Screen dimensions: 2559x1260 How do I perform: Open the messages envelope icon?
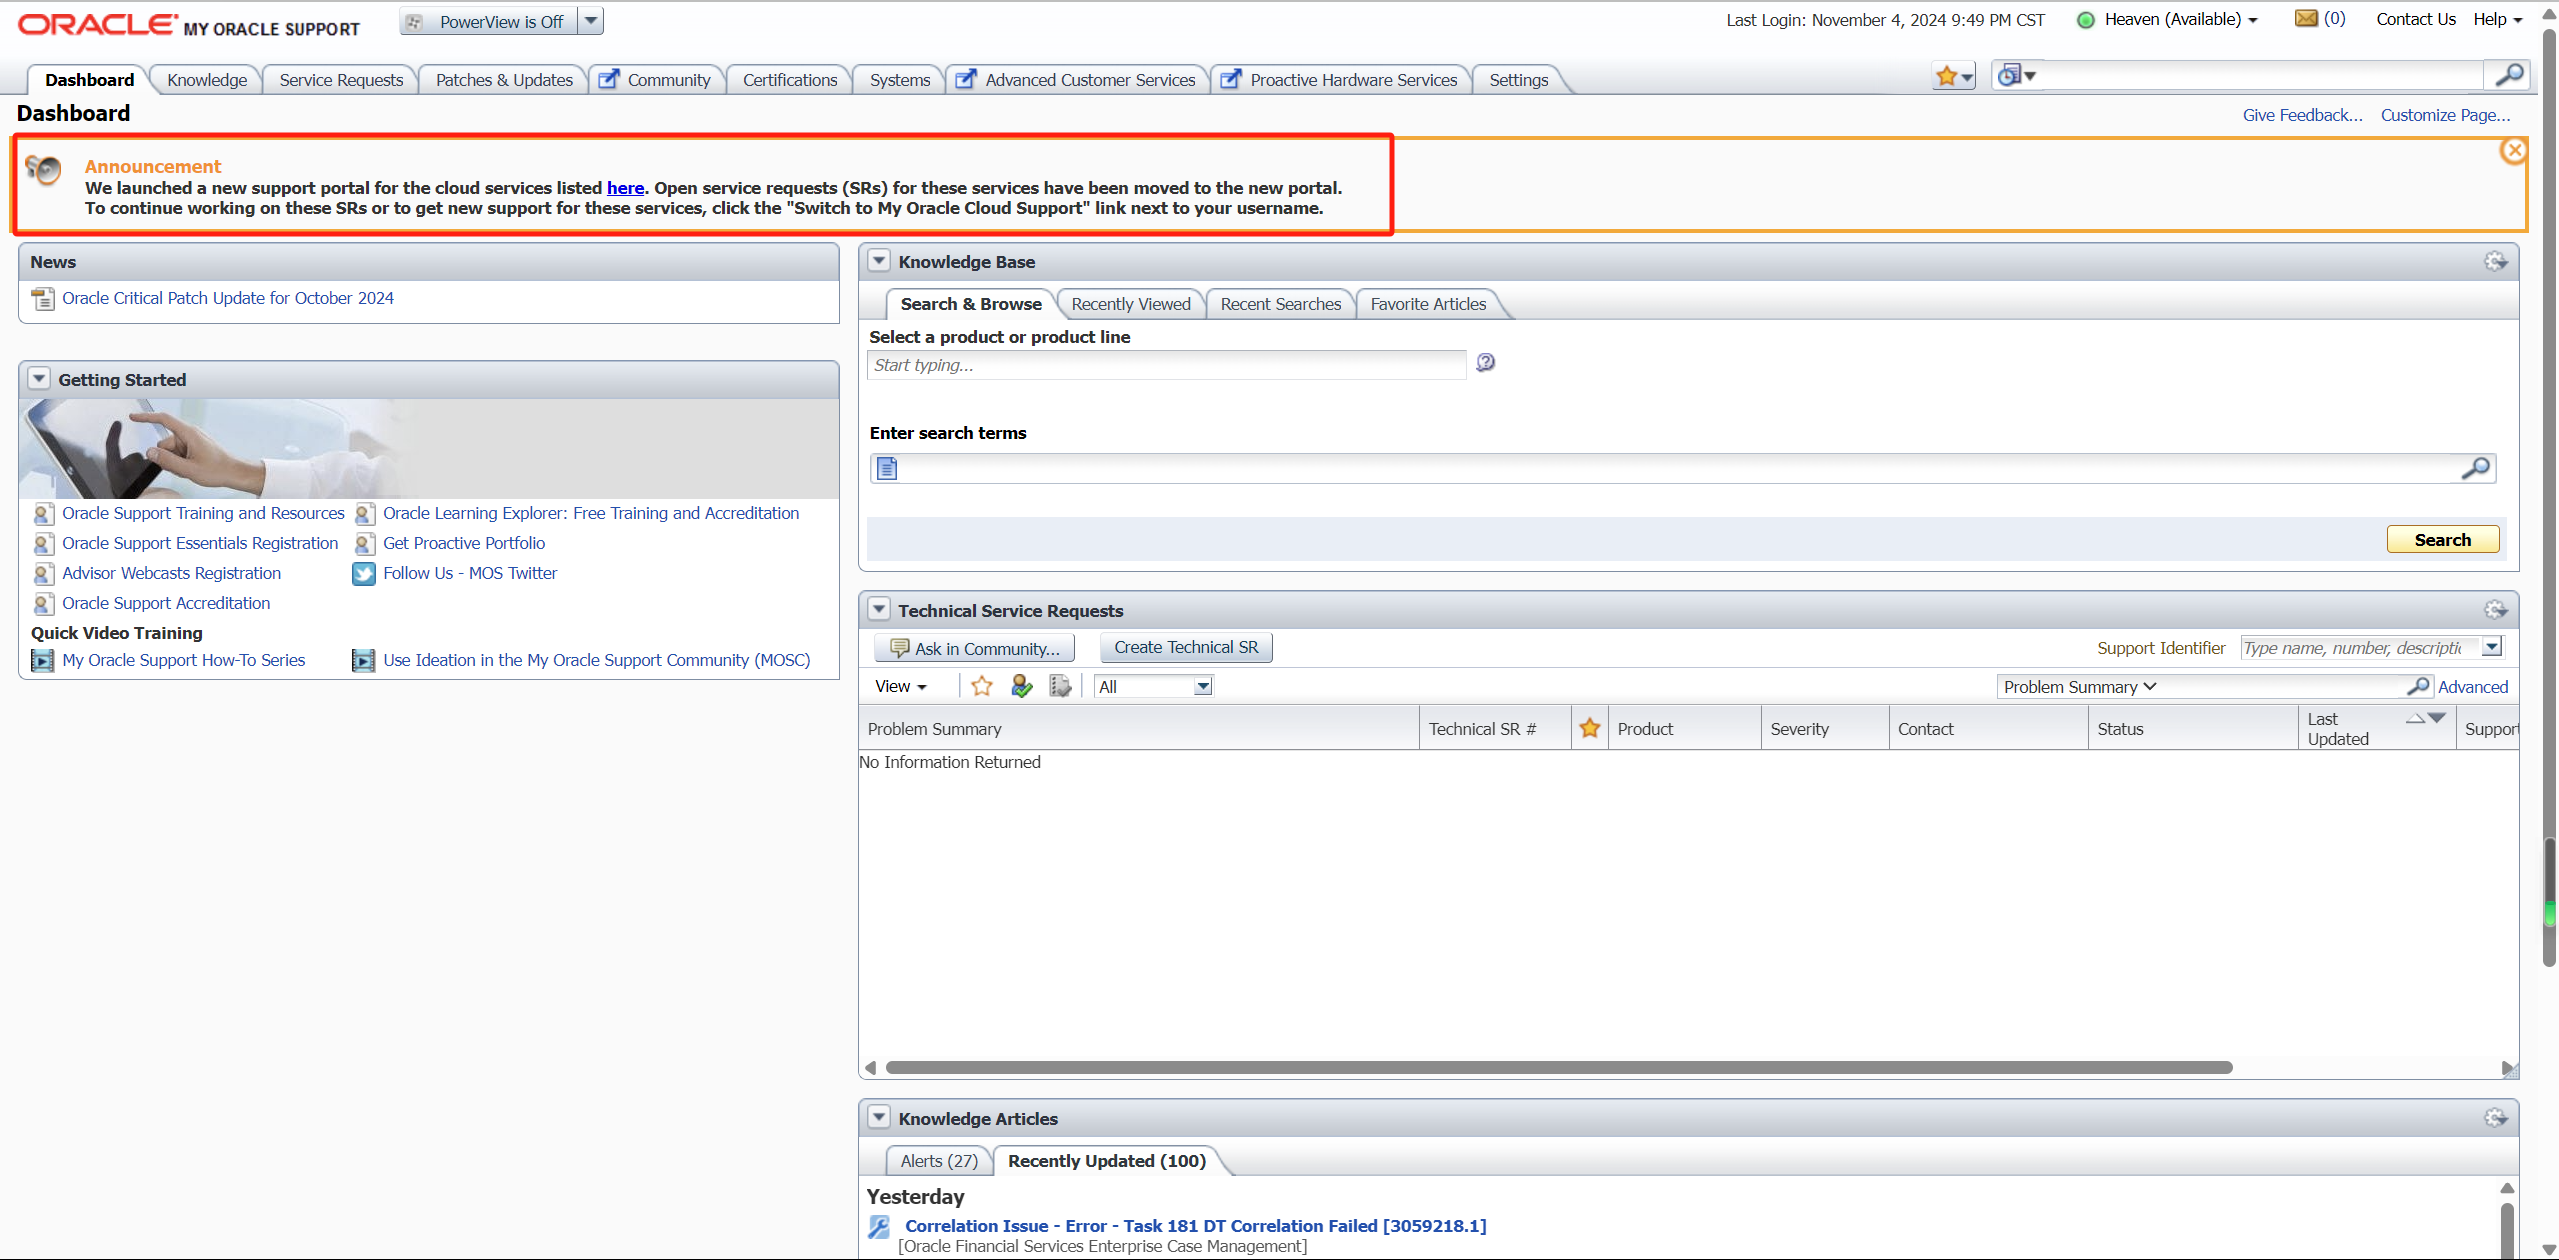2306,19
